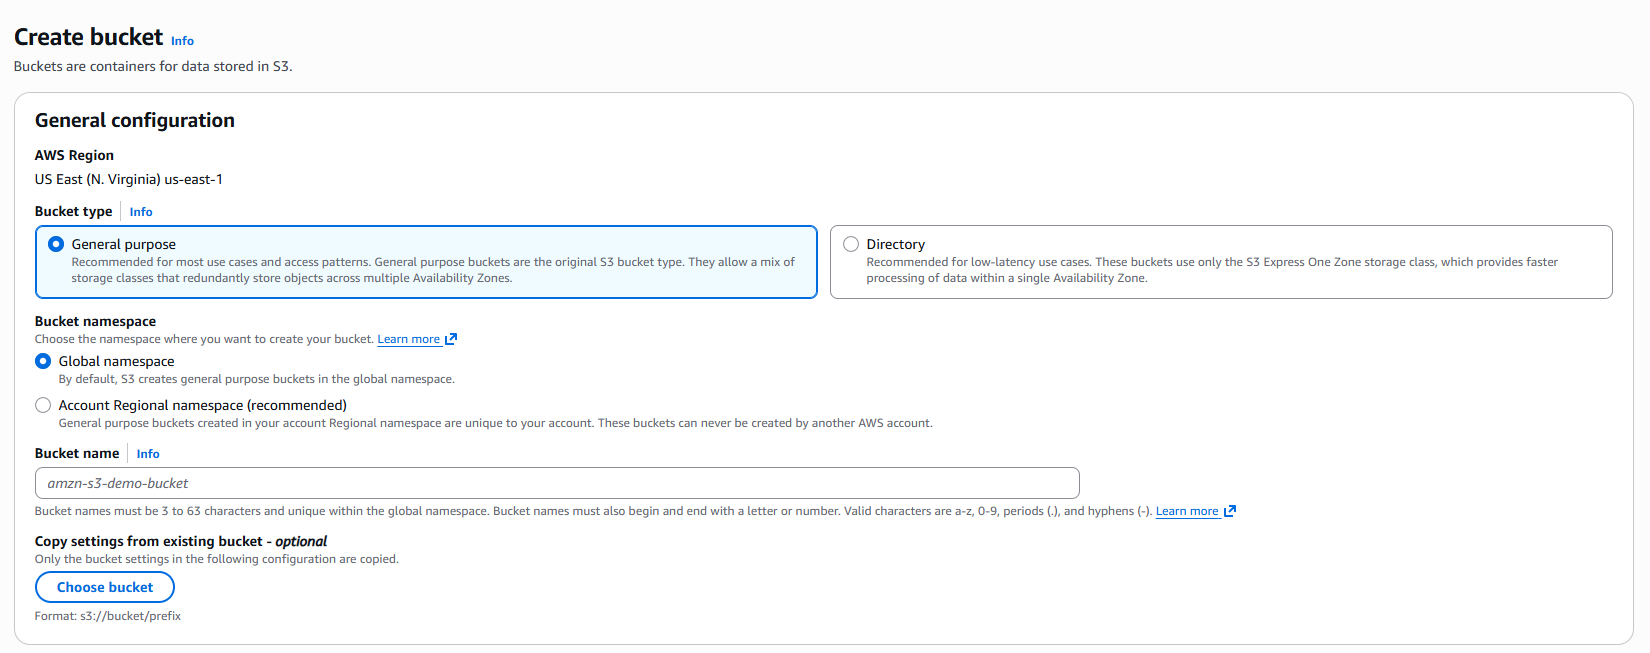Click the US East (N. Virginia) region text

[x=129, y=179]
